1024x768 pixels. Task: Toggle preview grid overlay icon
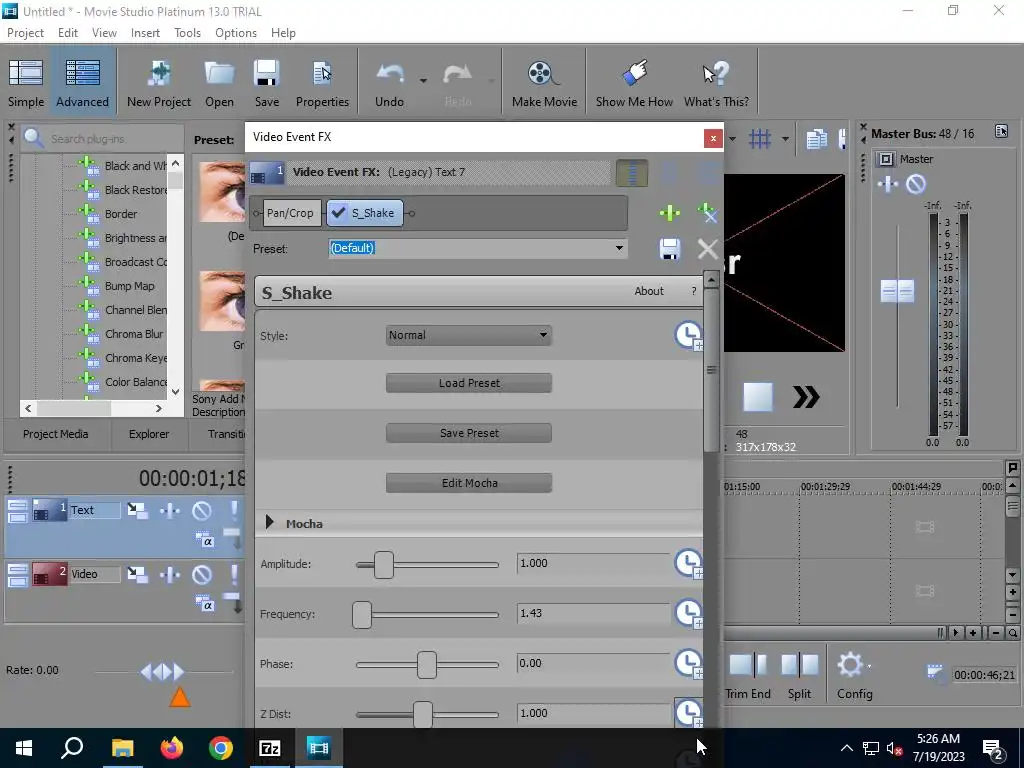point(760,138)
